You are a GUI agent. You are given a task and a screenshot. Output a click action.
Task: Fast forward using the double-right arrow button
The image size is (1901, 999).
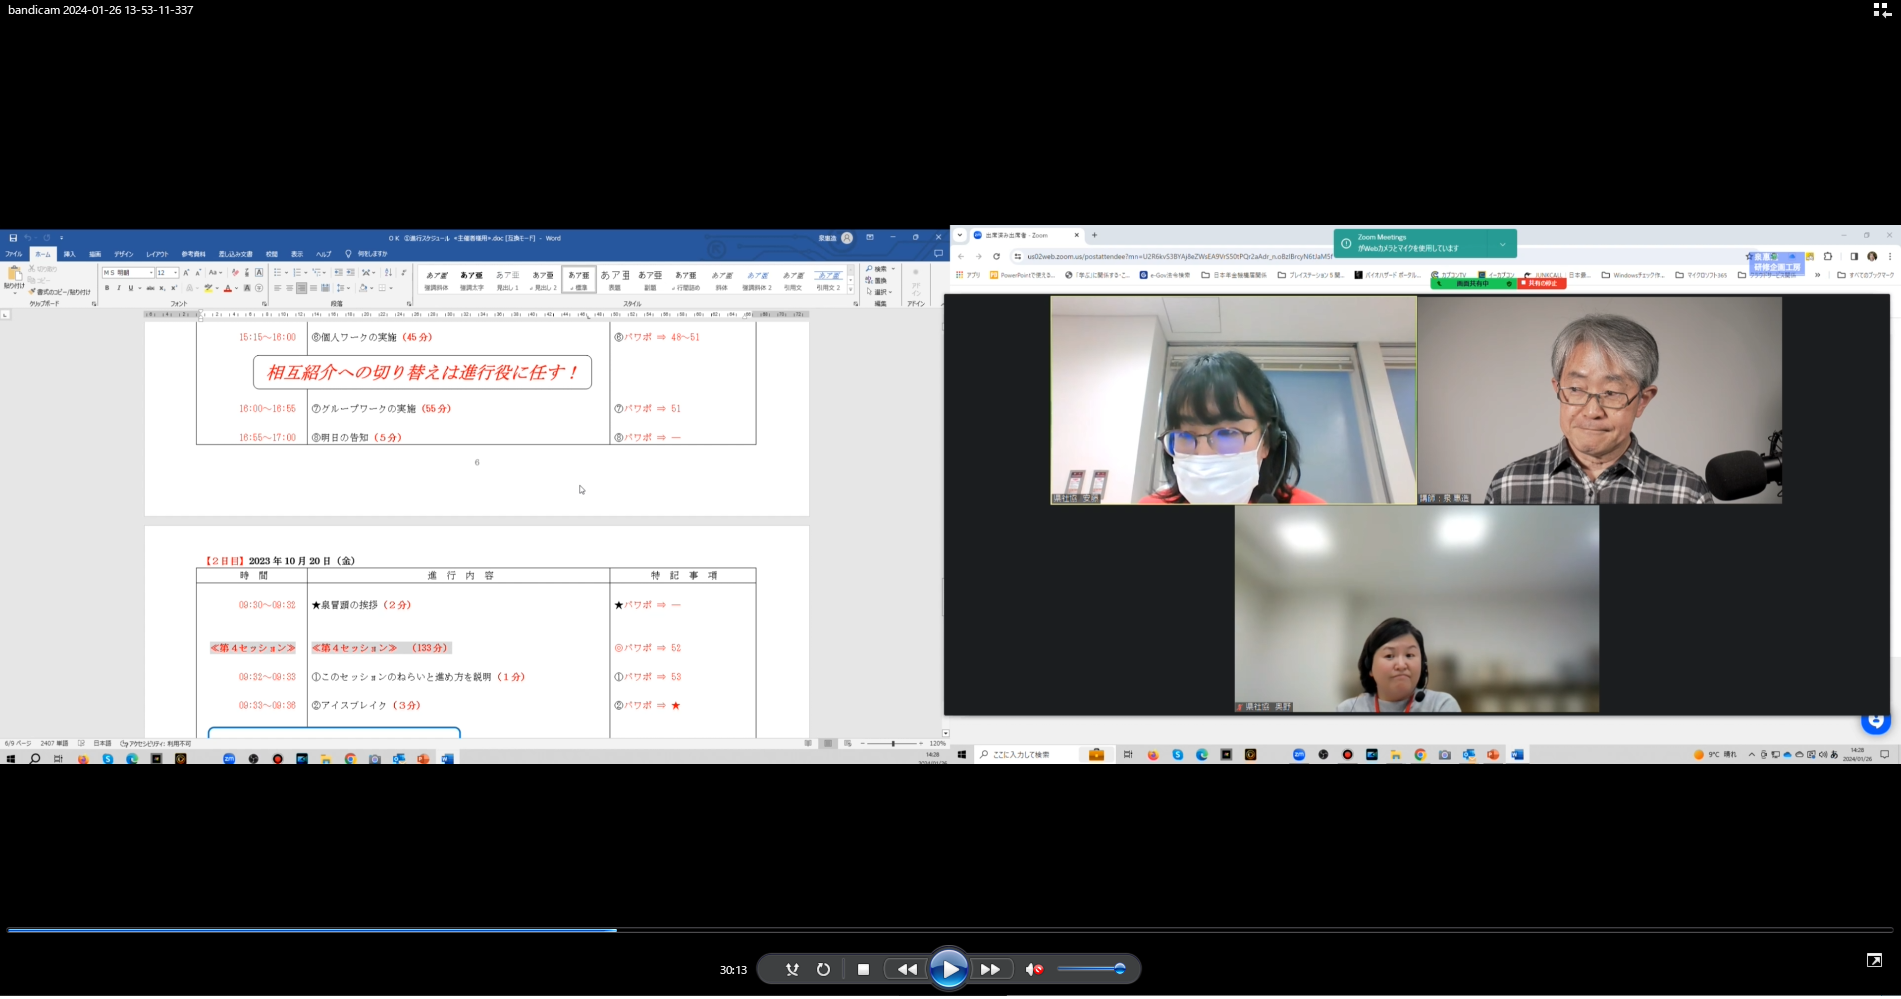990,969
